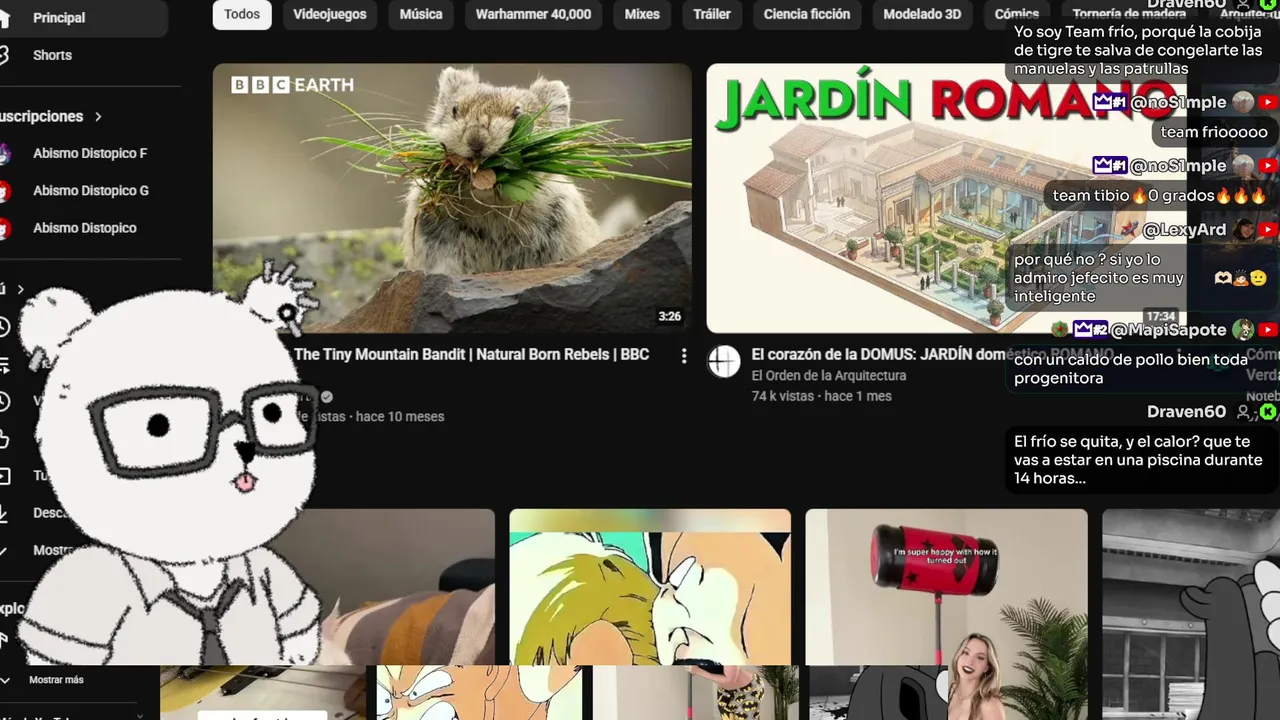Open Abismo Distopico F channel
The image size is (1280, 720).
pyautogui.click(x=90, y=153)
